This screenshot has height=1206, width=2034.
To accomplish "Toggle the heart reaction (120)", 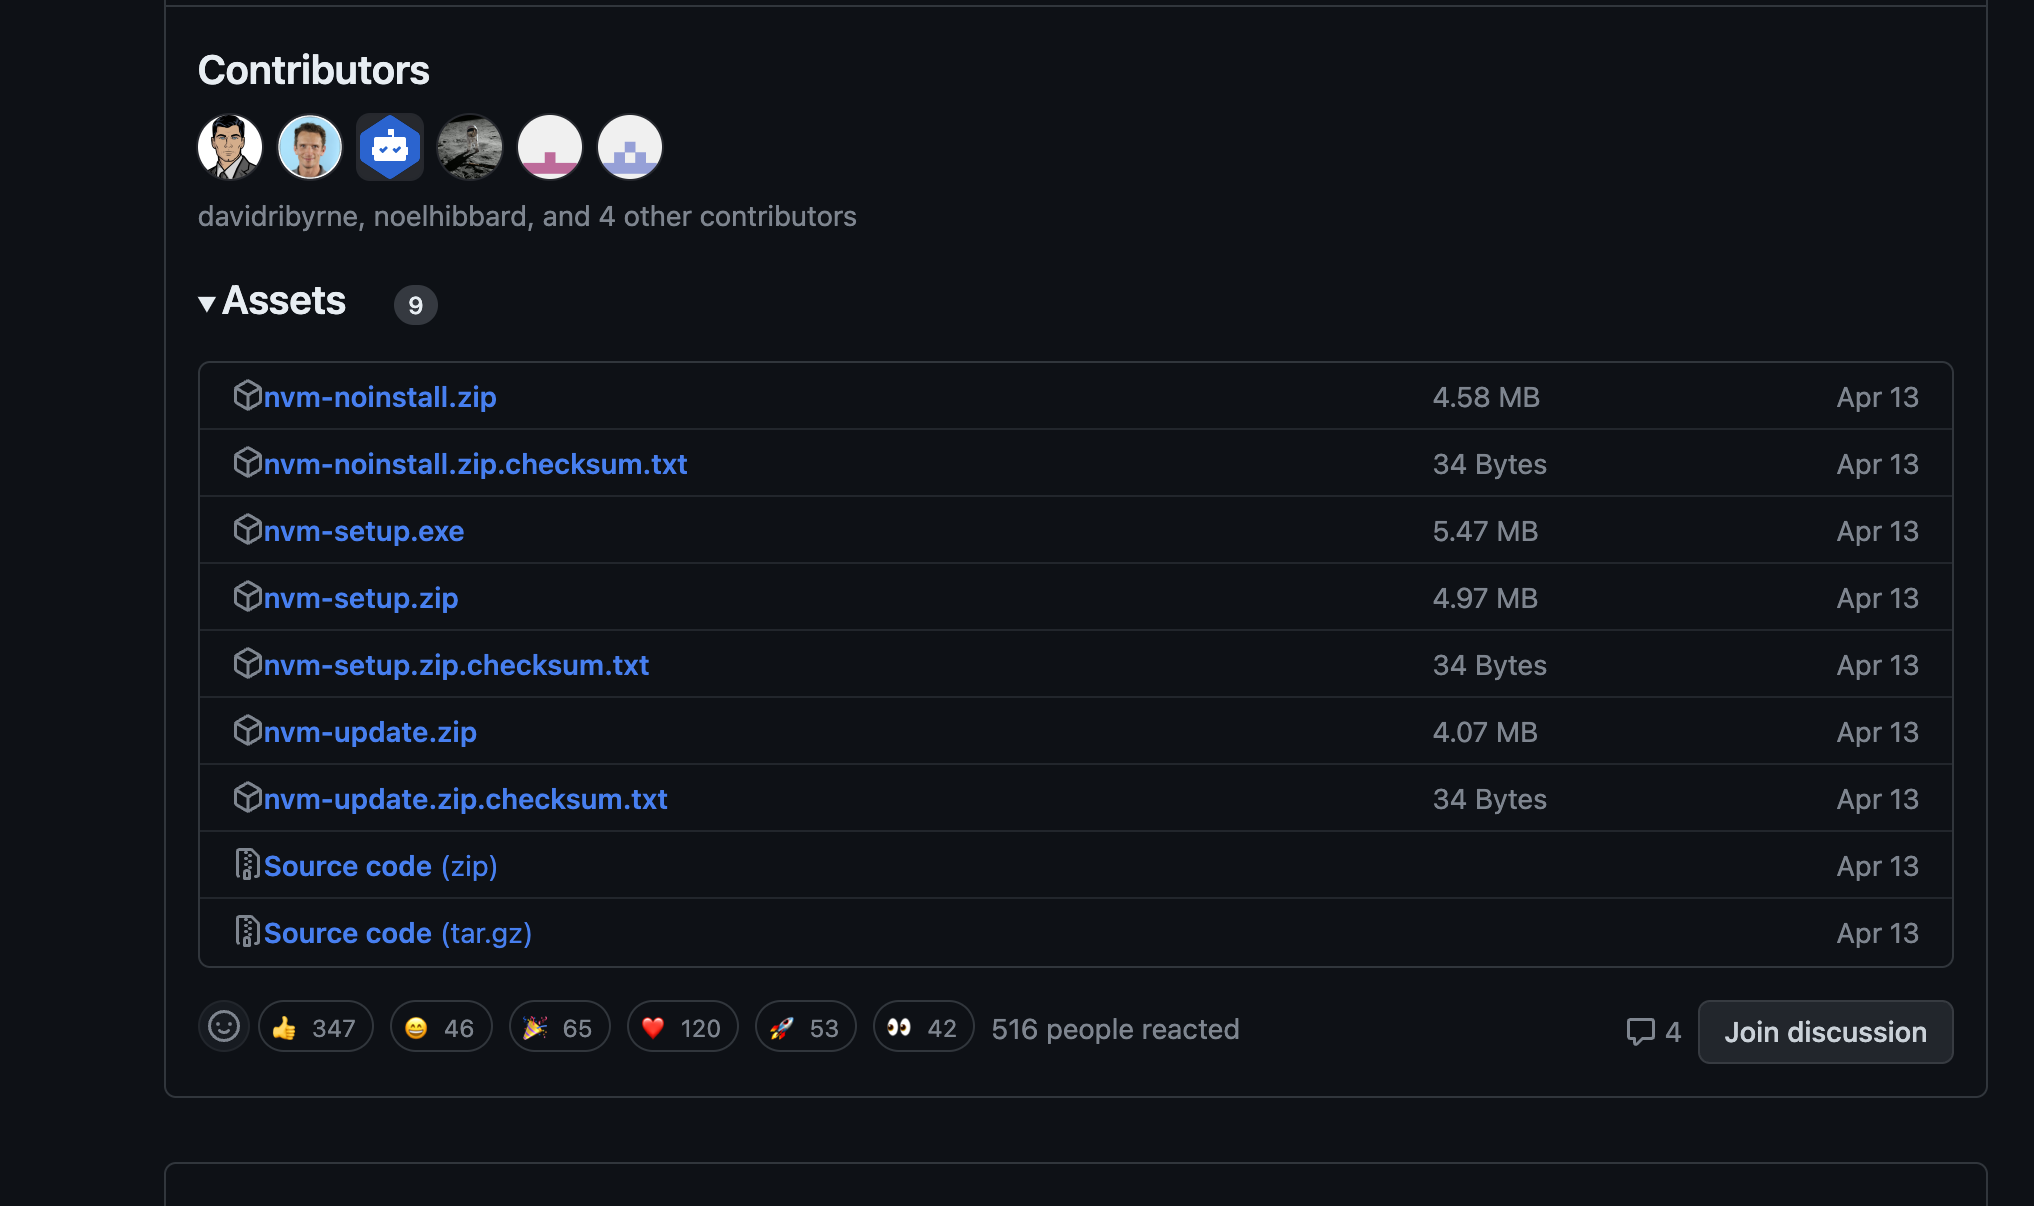I will [682, 1028].
